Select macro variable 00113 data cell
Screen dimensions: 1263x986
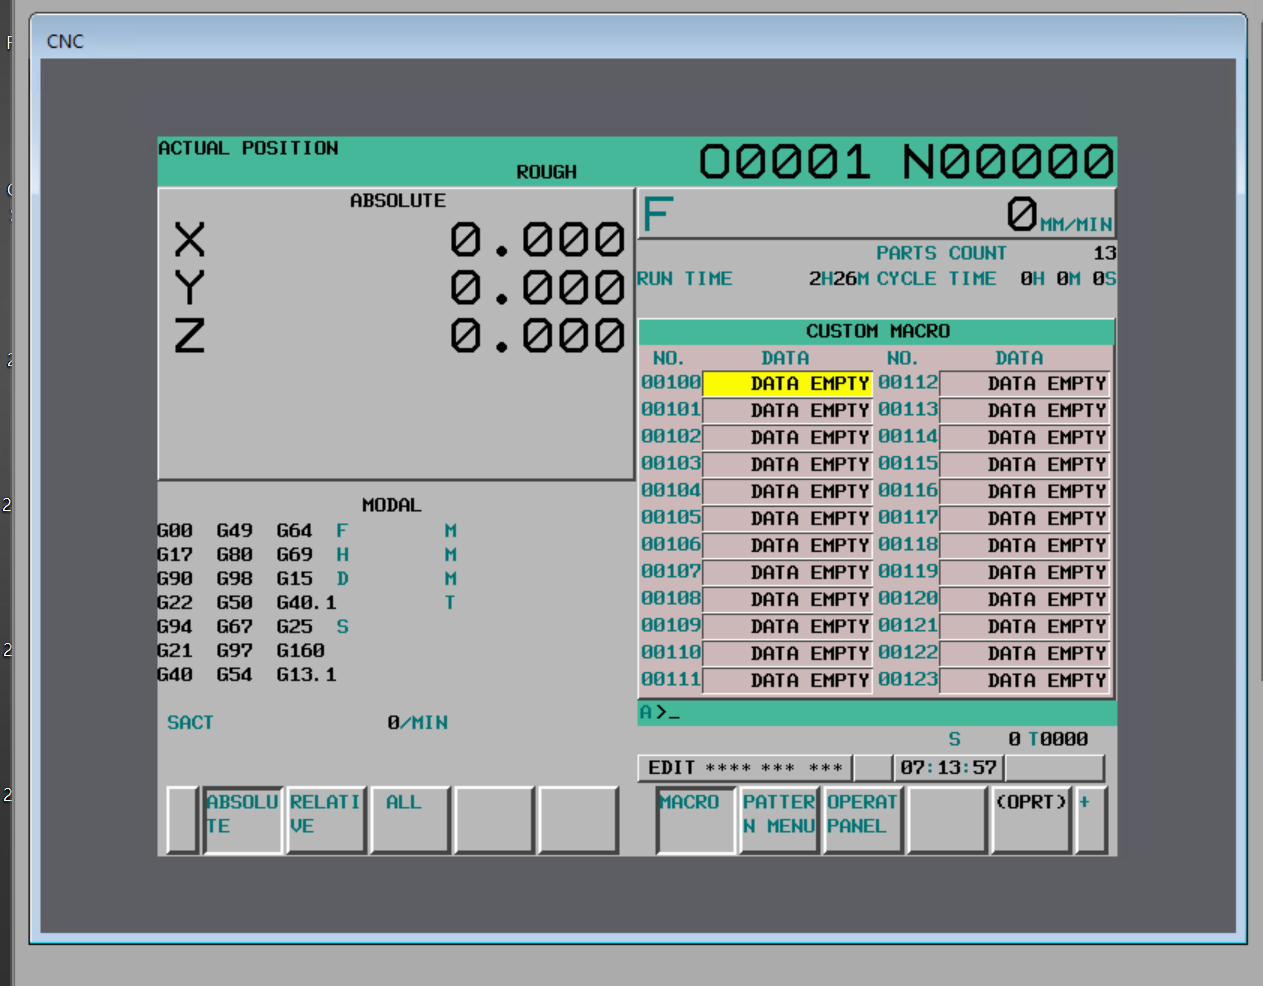pyautogui.click(x=1025, y=411)
